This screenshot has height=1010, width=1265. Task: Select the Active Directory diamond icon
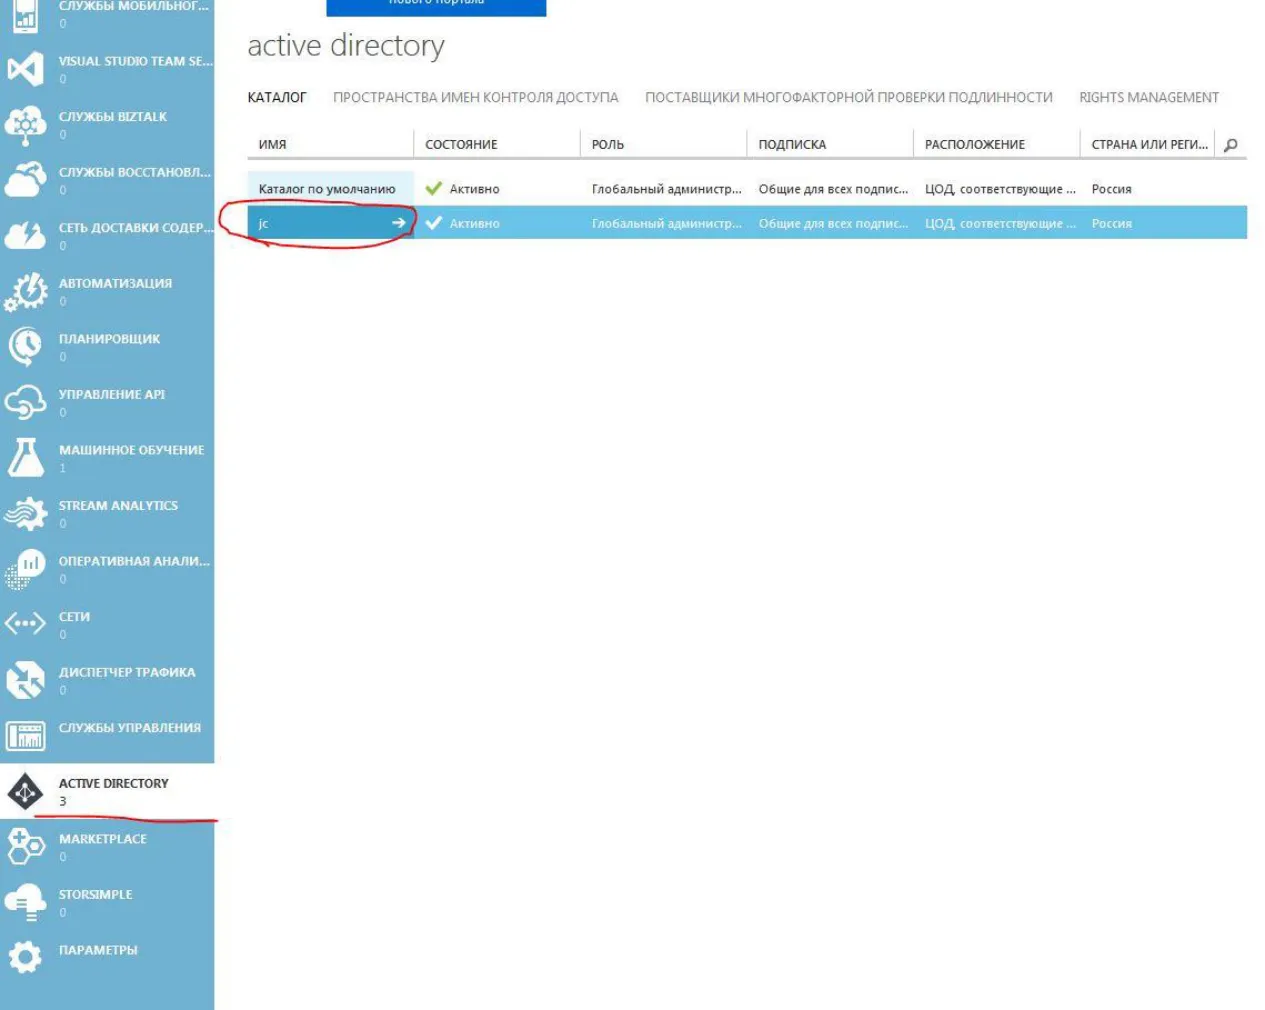tap(25, 792)
